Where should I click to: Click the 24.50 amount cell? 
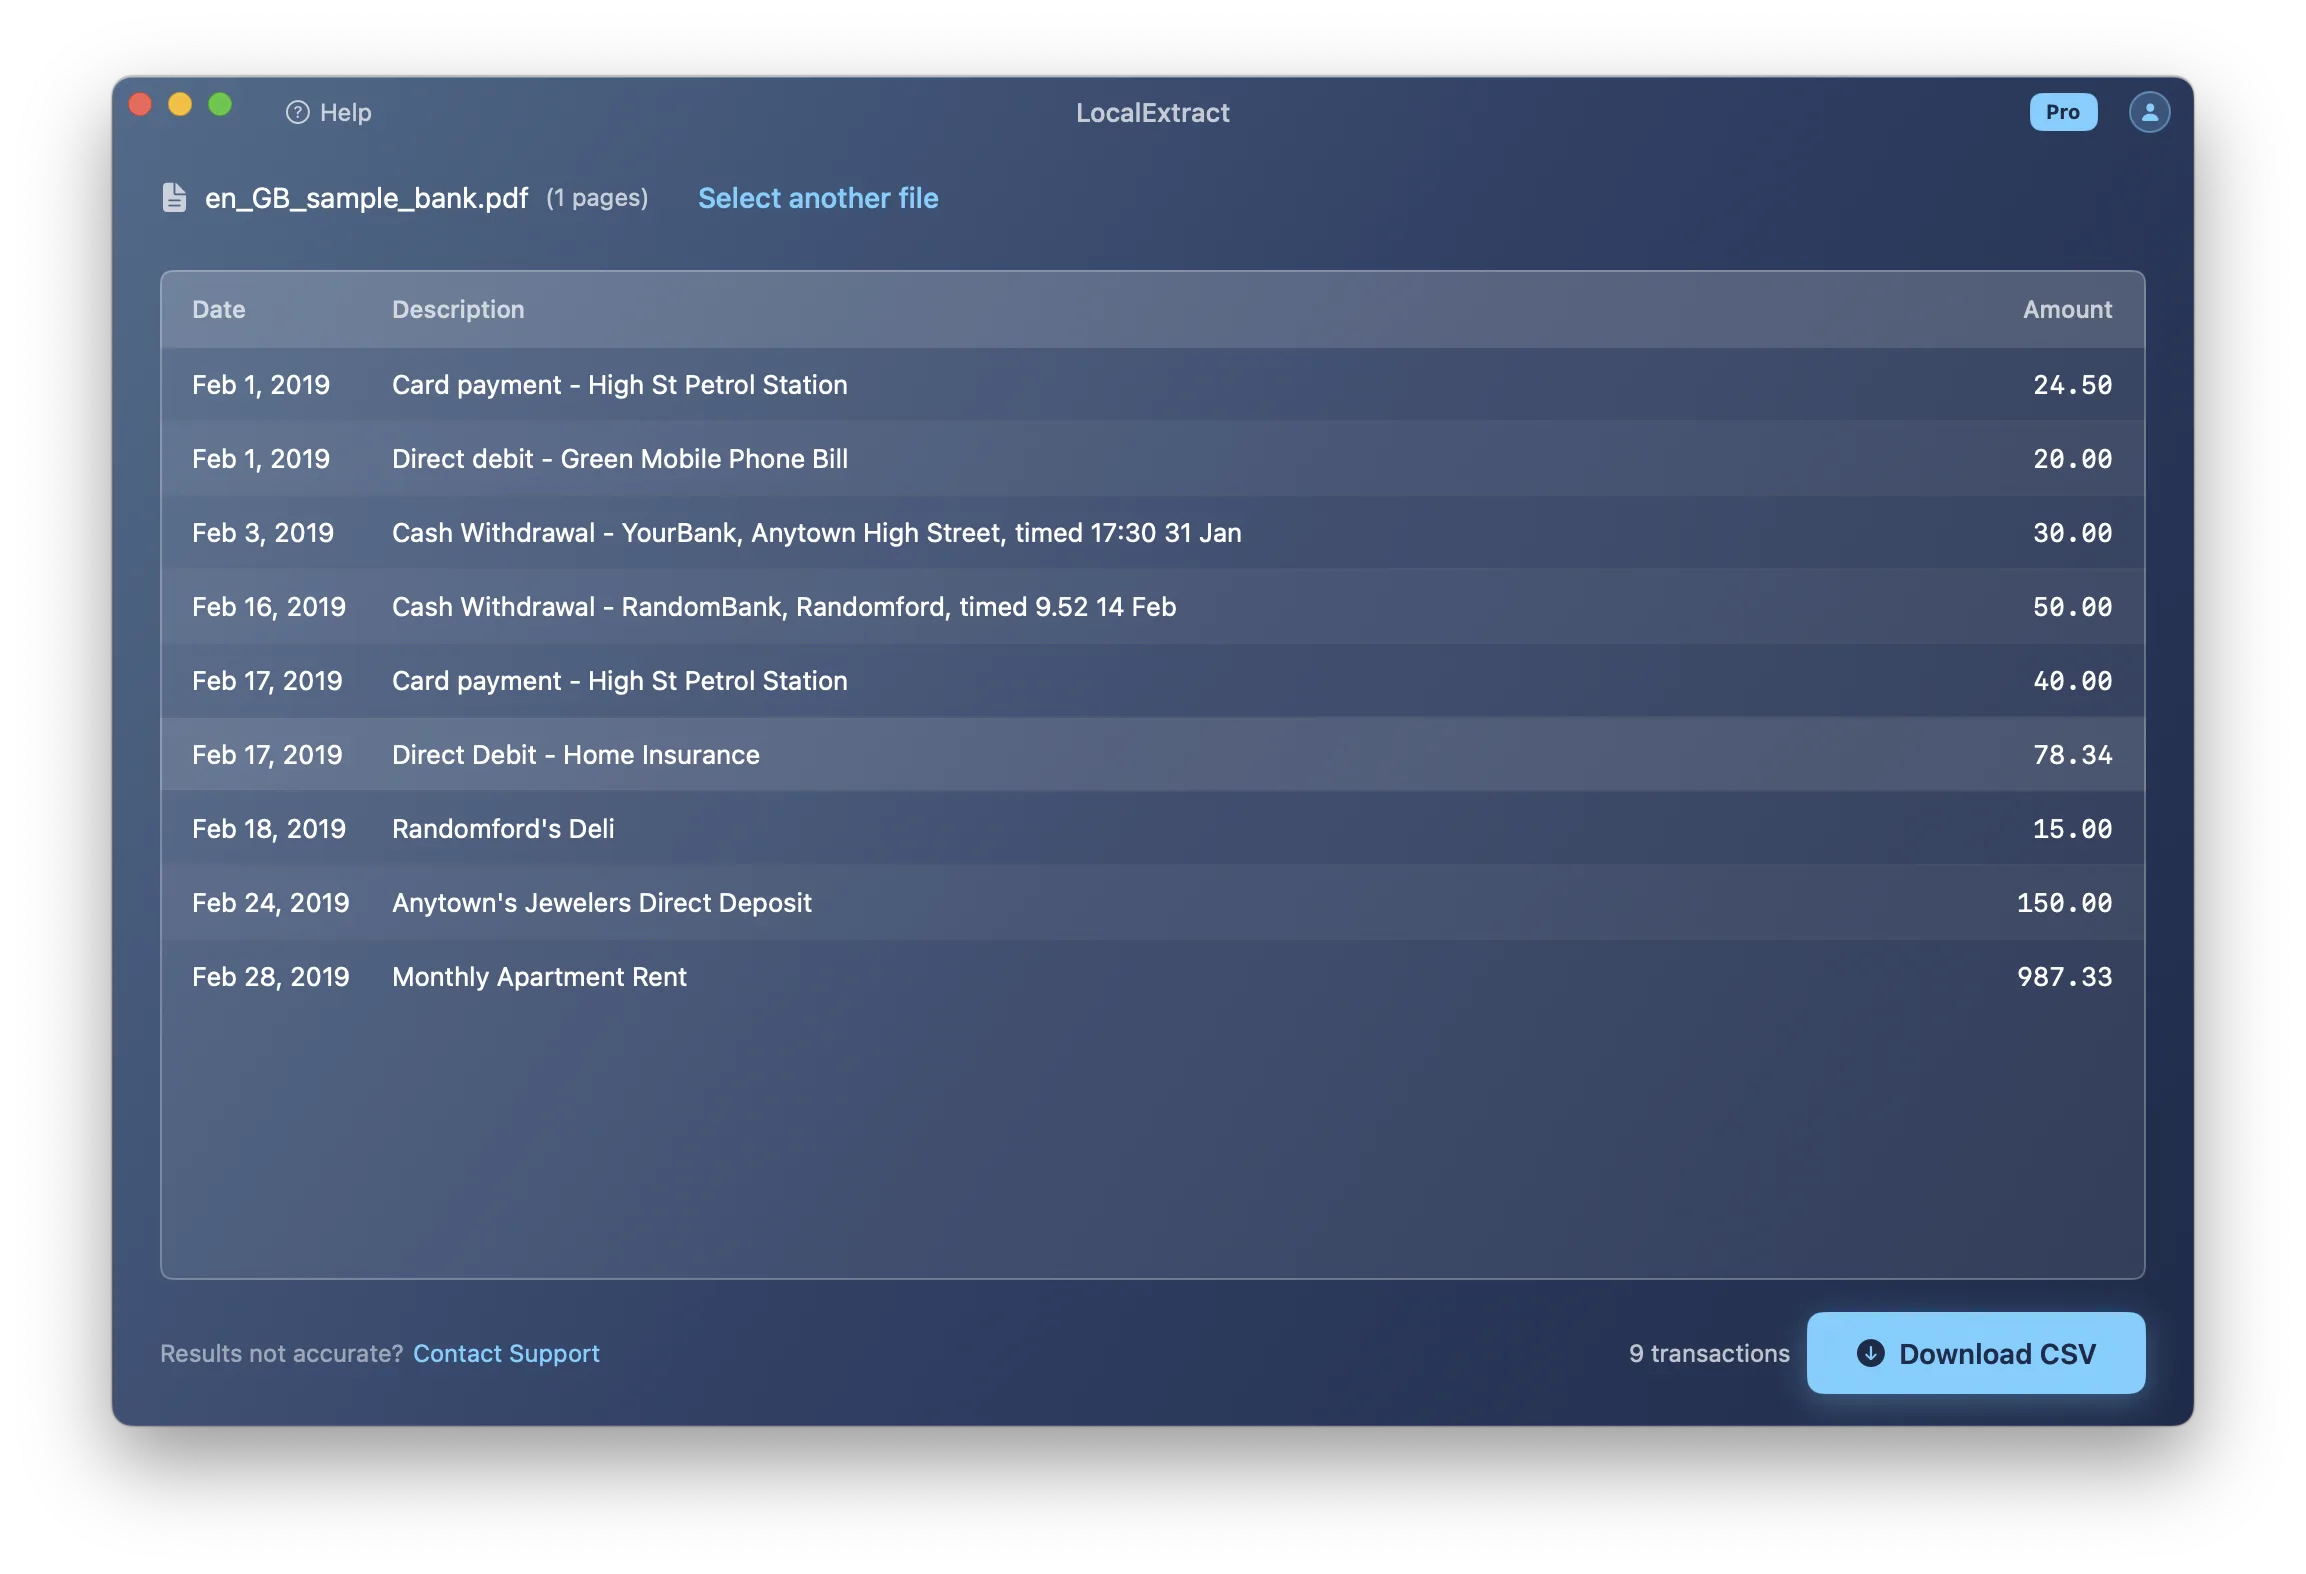(2072, 385)
